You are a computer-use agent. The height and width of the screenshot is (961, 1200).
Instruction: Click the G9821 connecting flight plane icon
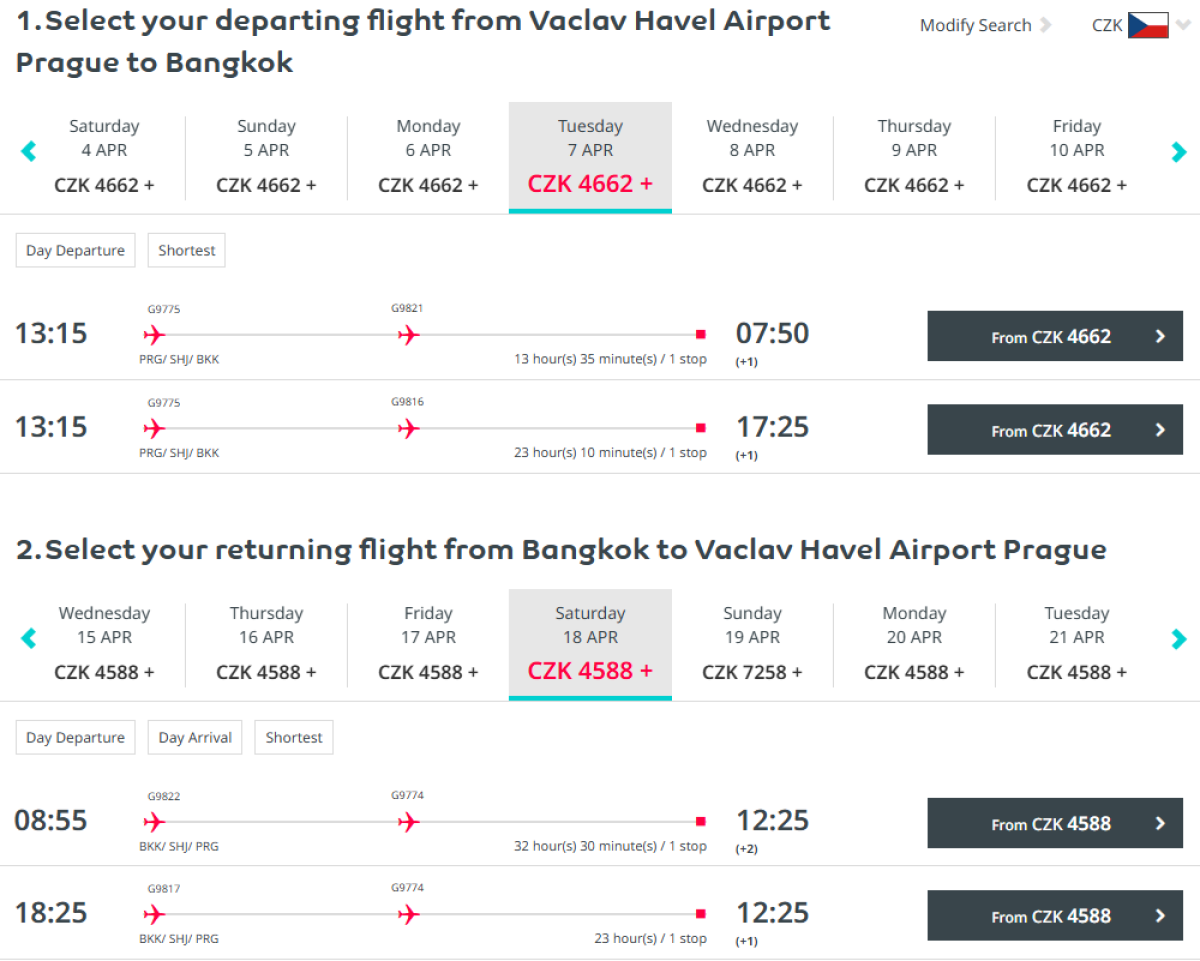tap(408, 335)
